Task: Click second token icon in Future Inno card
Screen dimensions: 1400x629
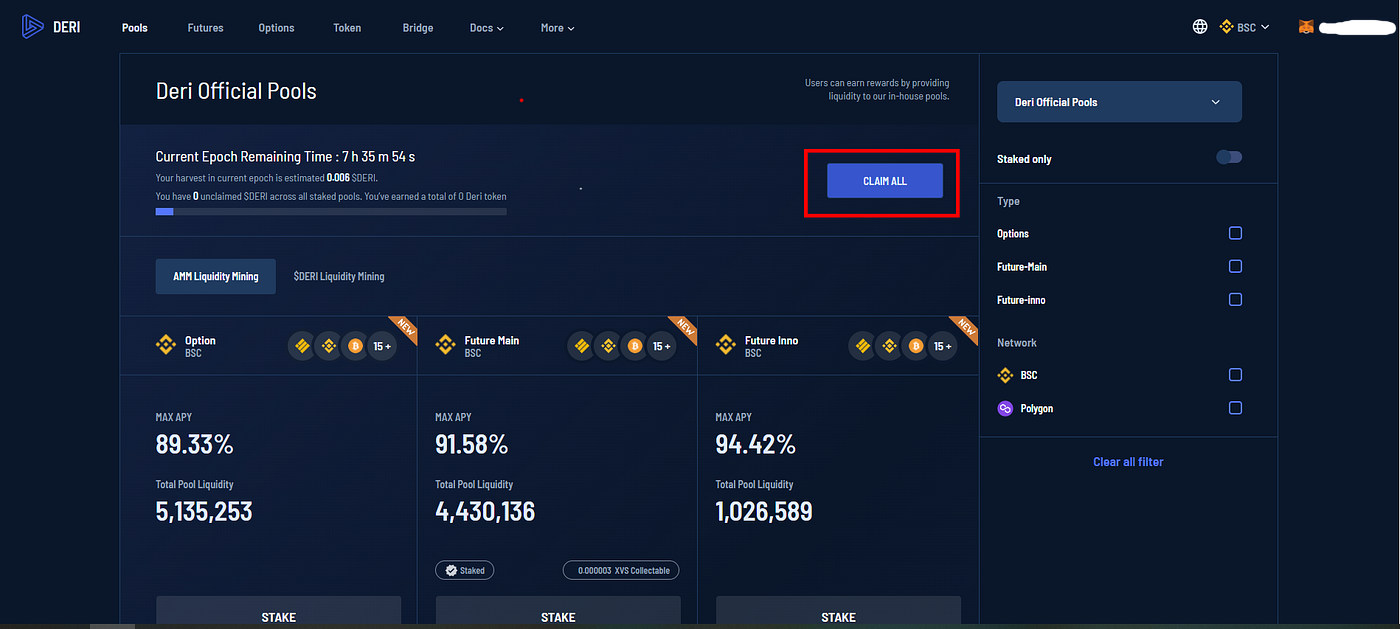Action: click(x=888, y=346)
